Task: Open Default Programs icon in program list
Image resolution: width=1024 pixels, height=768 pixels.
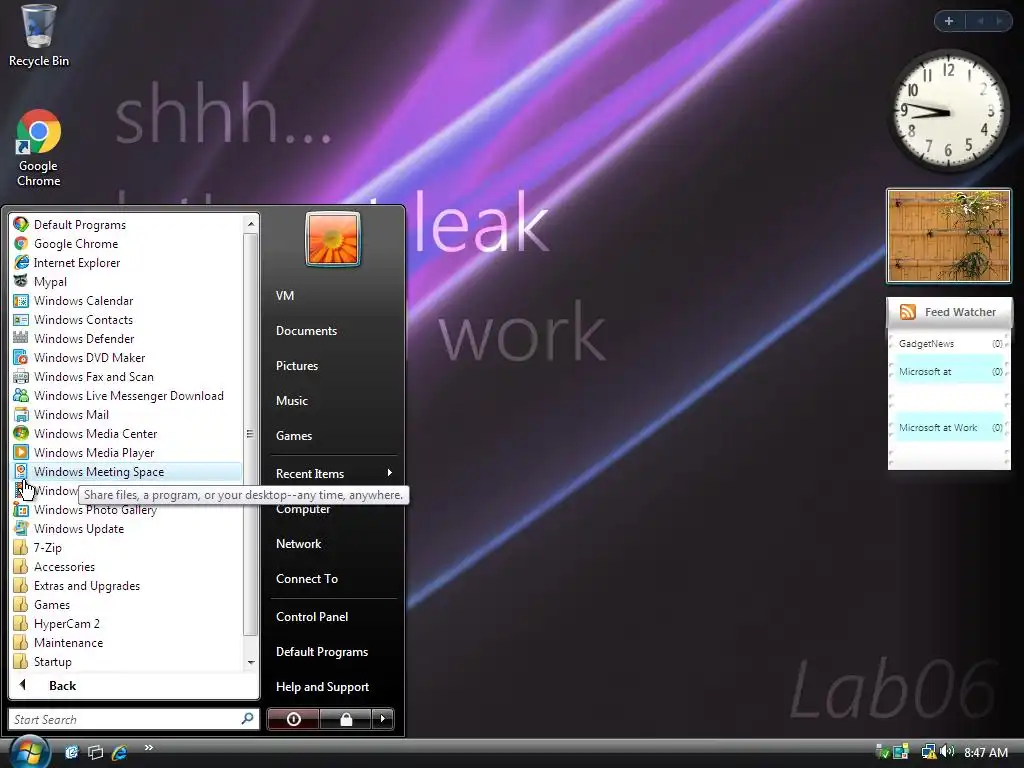Action: [21, 225]
